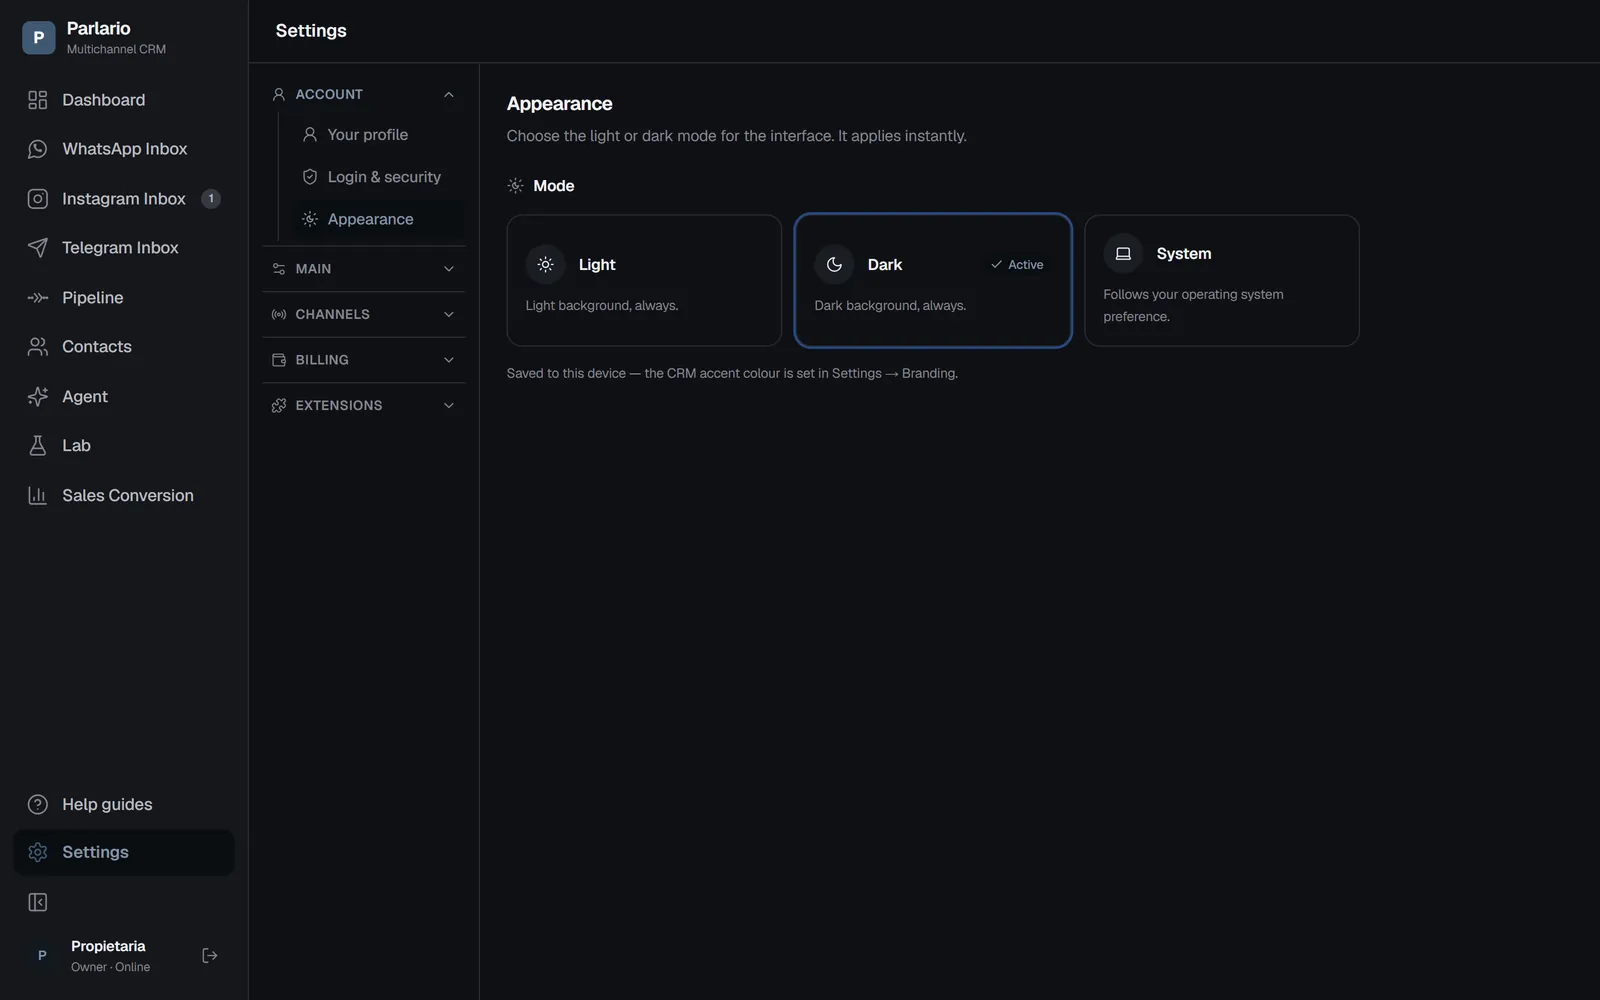Click the Billing wallet icon
This screenshot has height=1000, width=1600.
pos(279,360)
